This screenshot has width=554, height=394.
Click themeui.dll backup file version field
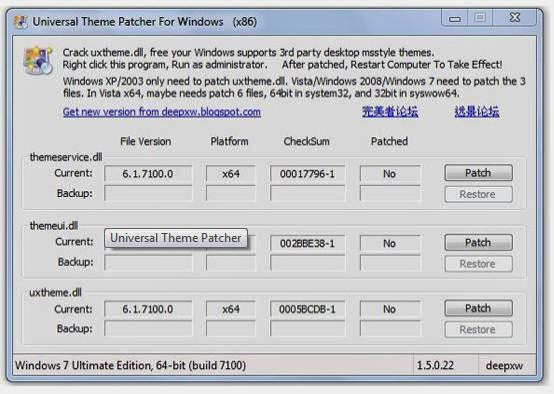tap(148, 263)
